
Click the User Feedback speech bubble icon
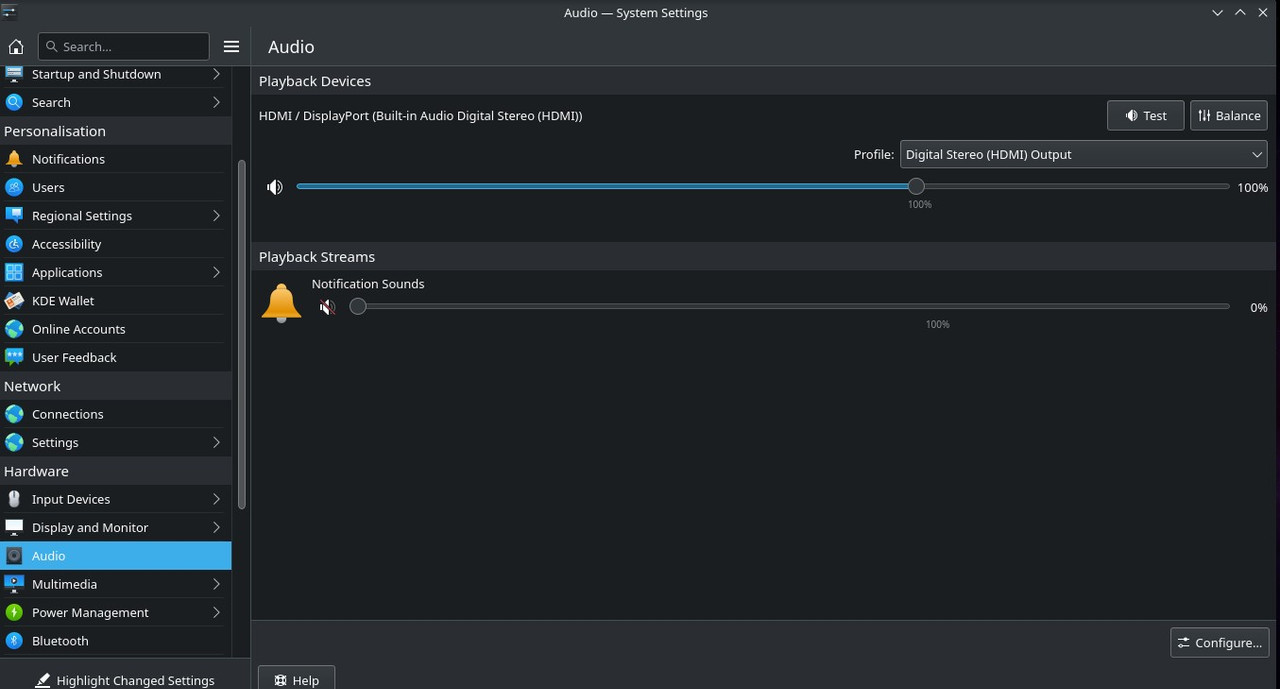coord(14,357)
